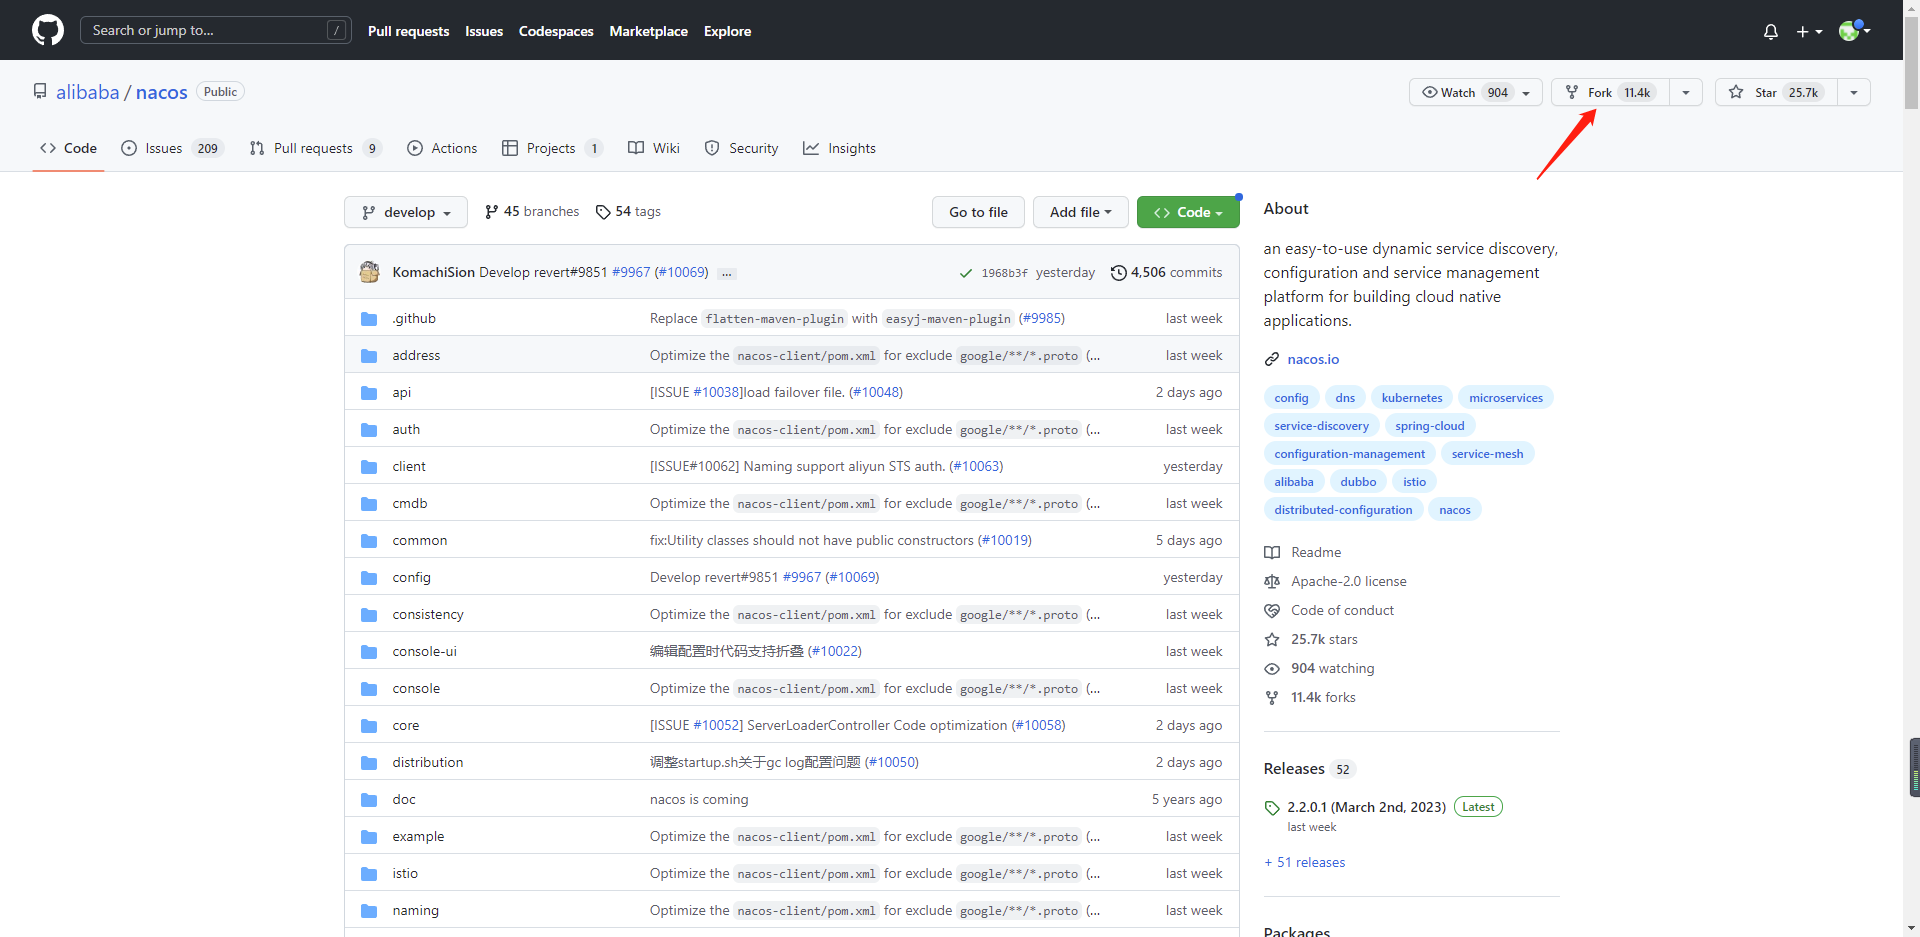Open the example folder
1920x937 pixels.
coord(418,836)
